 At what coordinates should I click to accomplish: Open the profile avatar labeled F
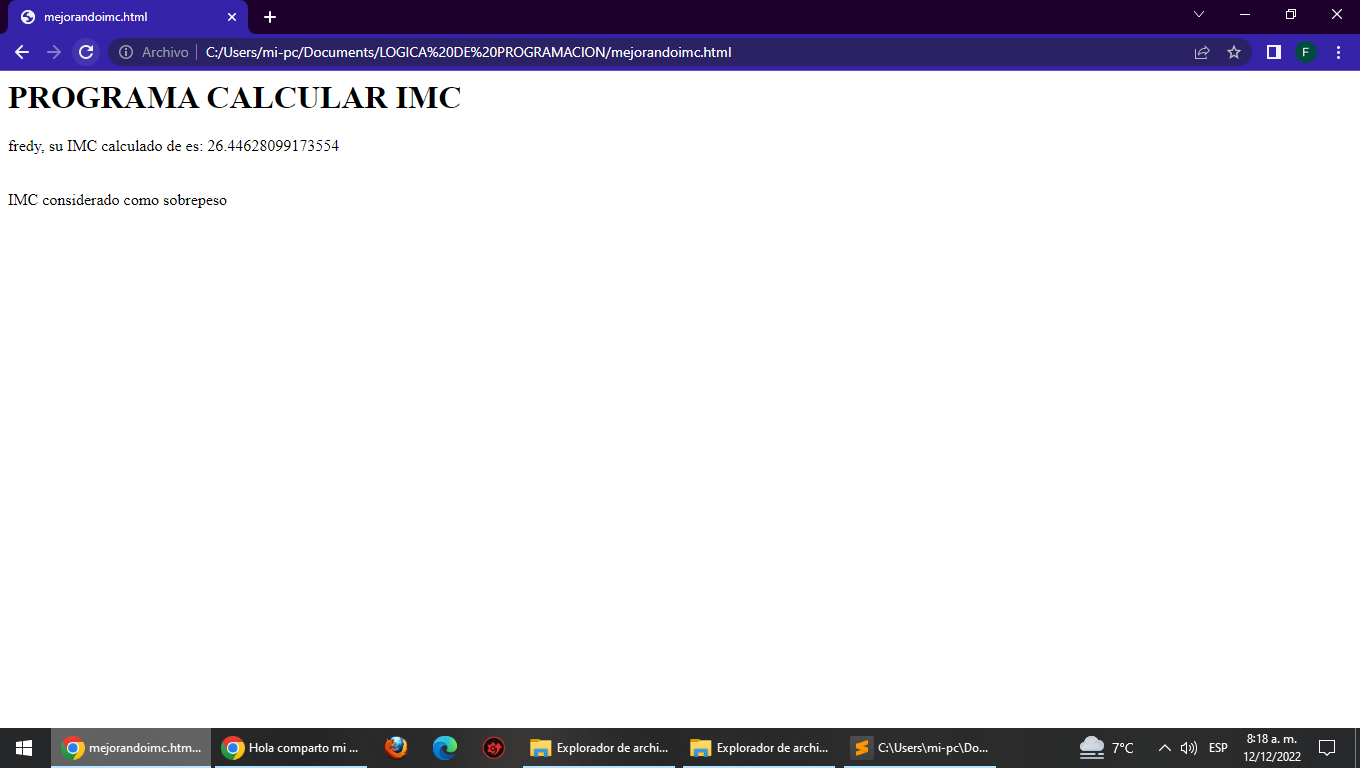tap(1306, 52)
